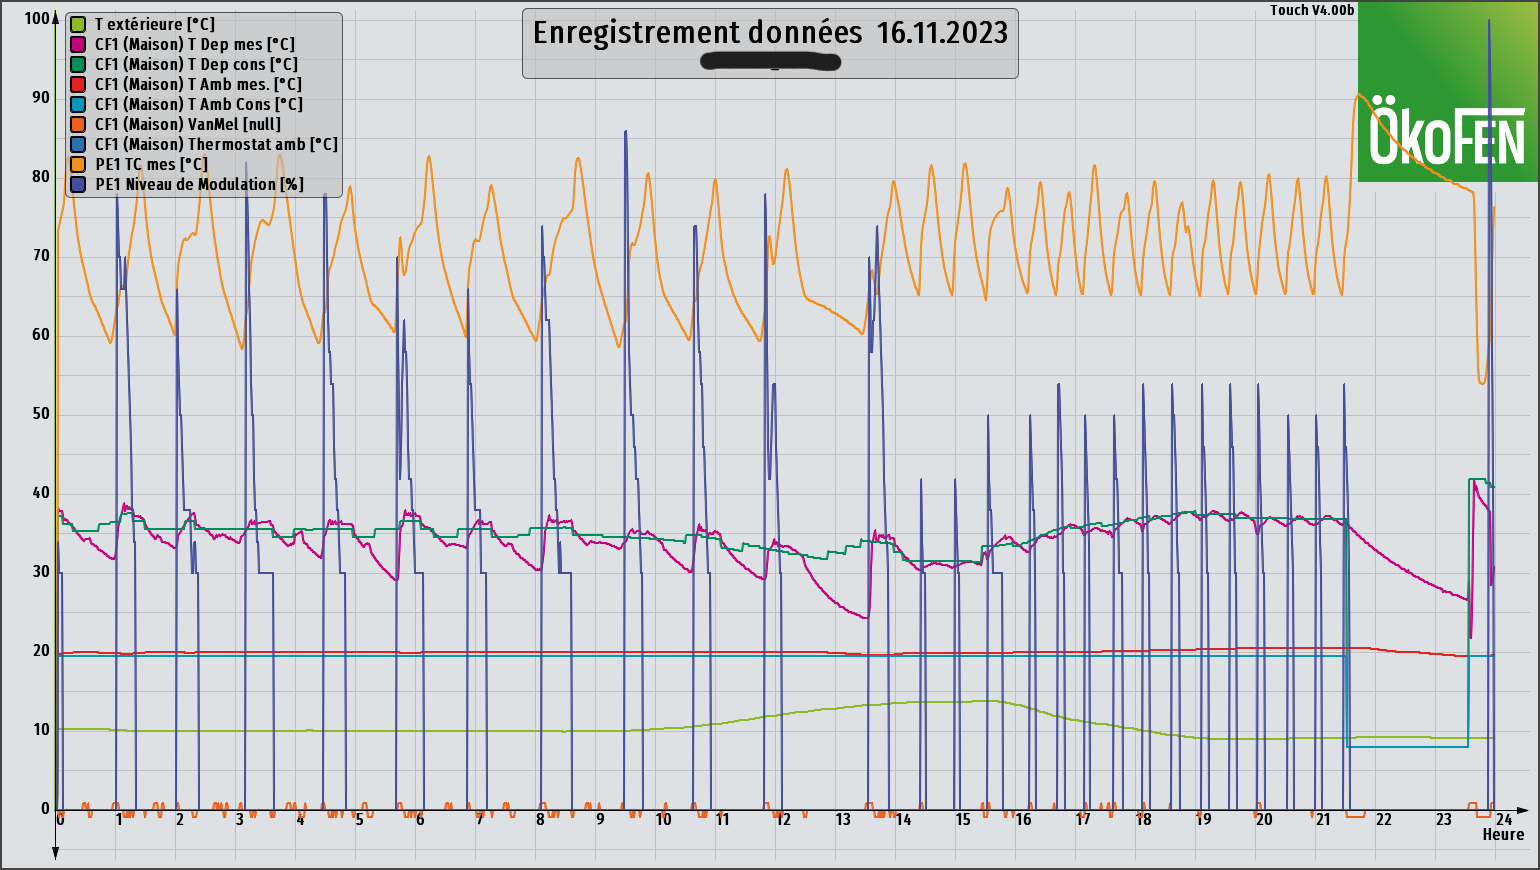The height and width of the screenshot is (870, 1540).
Task: Click hour marker 3 on time axis
Action: [240, 819]
